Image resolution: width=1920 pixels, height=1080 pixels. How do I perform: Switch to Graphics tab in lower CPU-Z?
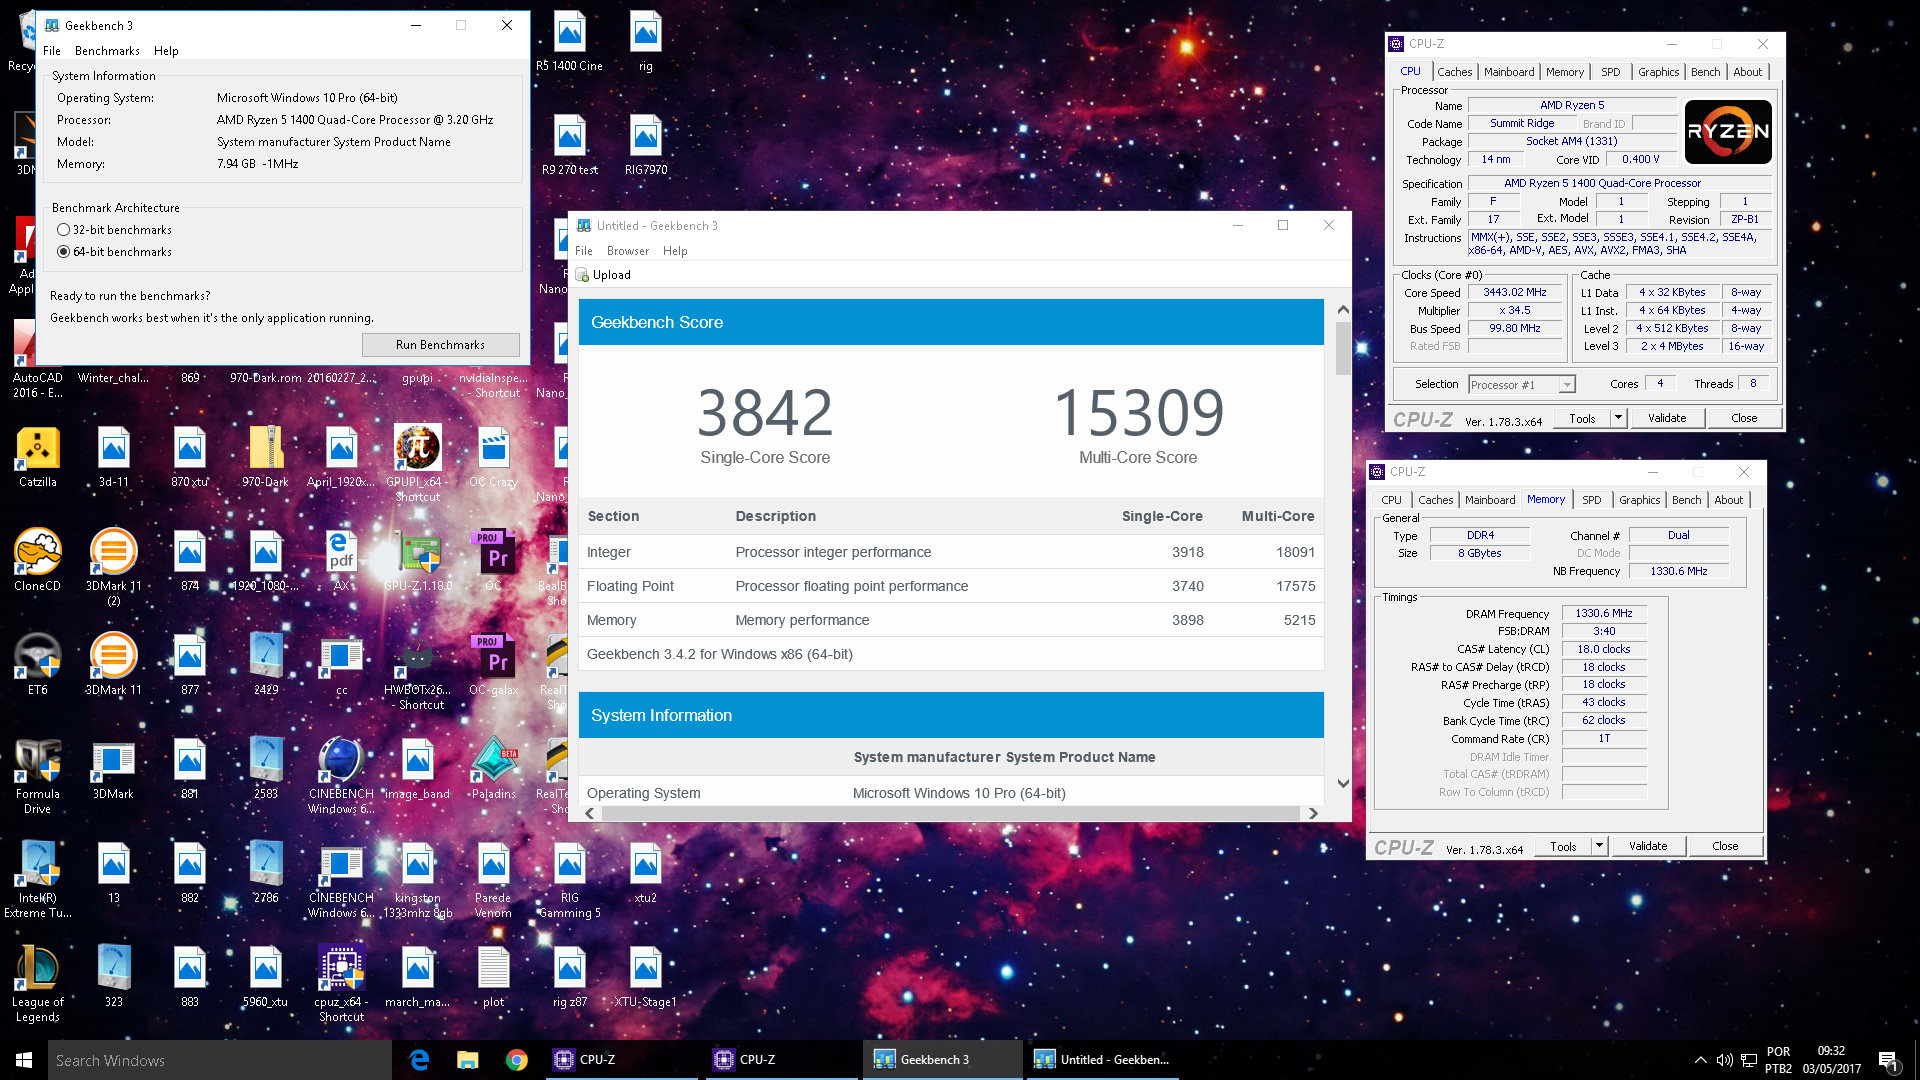tap(1639, 500)
